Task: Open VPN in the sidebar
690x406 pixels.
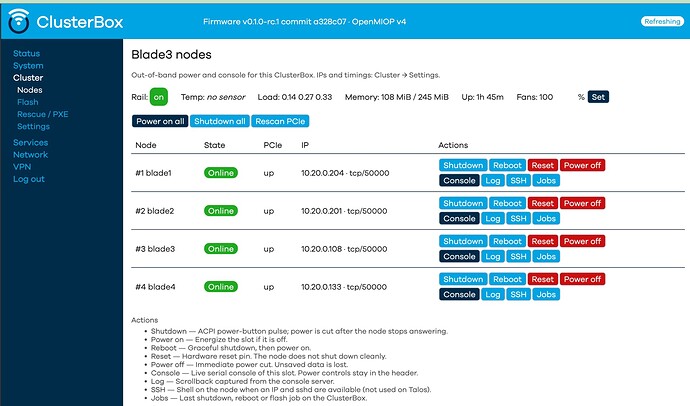Action: click(22, 167)
